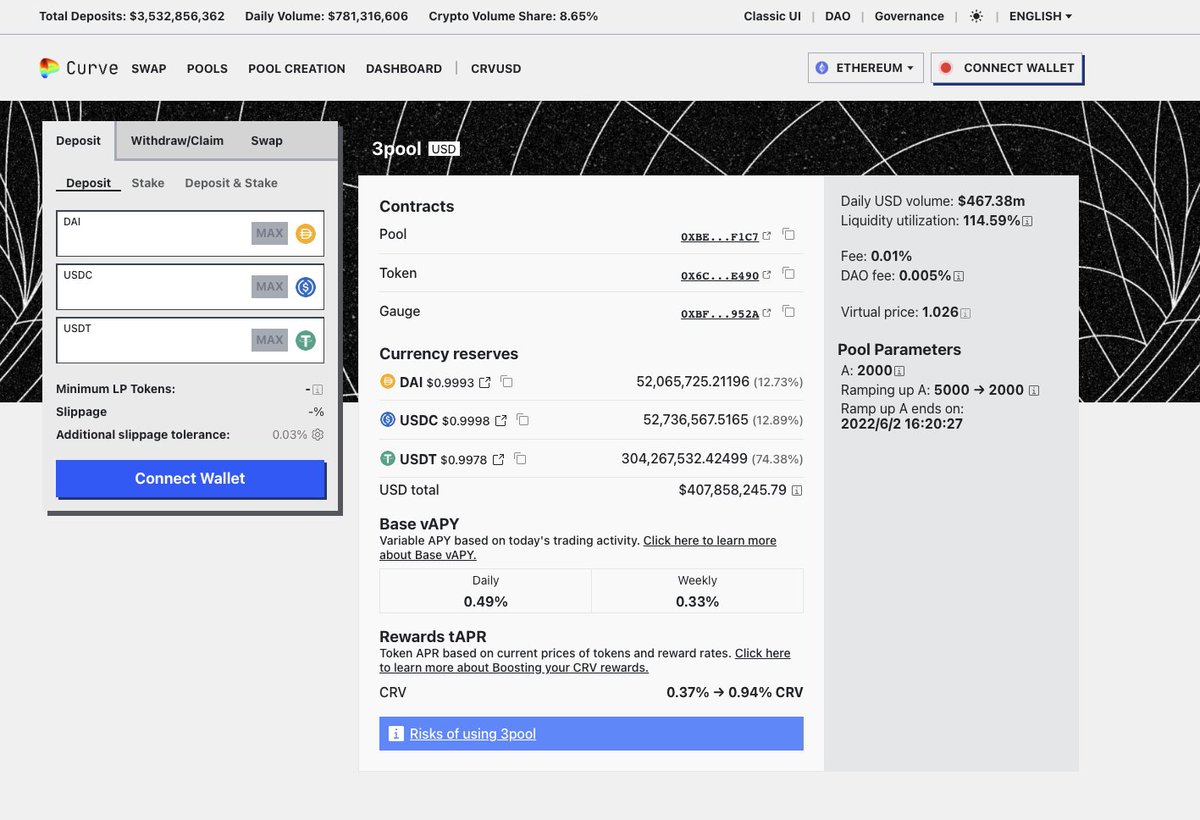Click MAX for USDC
1200x820 pixels.
(x=270, y=287)
